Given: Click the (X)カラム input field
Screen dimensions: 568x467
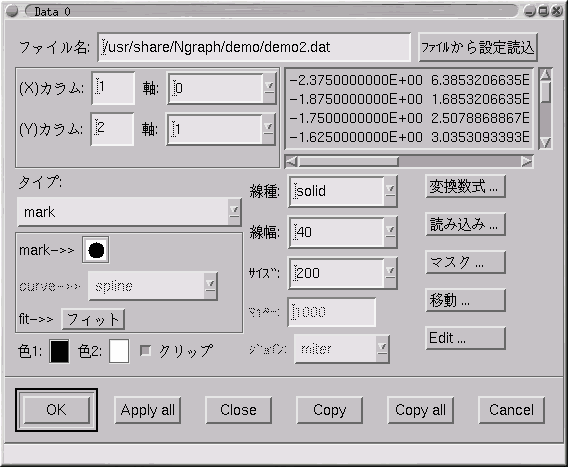Looking at the screenshot, I should click(113, 88).
